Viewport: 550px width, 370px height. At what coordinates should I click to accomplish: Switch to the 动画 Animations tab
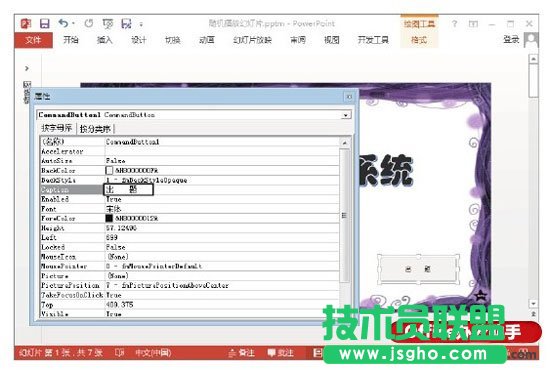pos(207,40)
